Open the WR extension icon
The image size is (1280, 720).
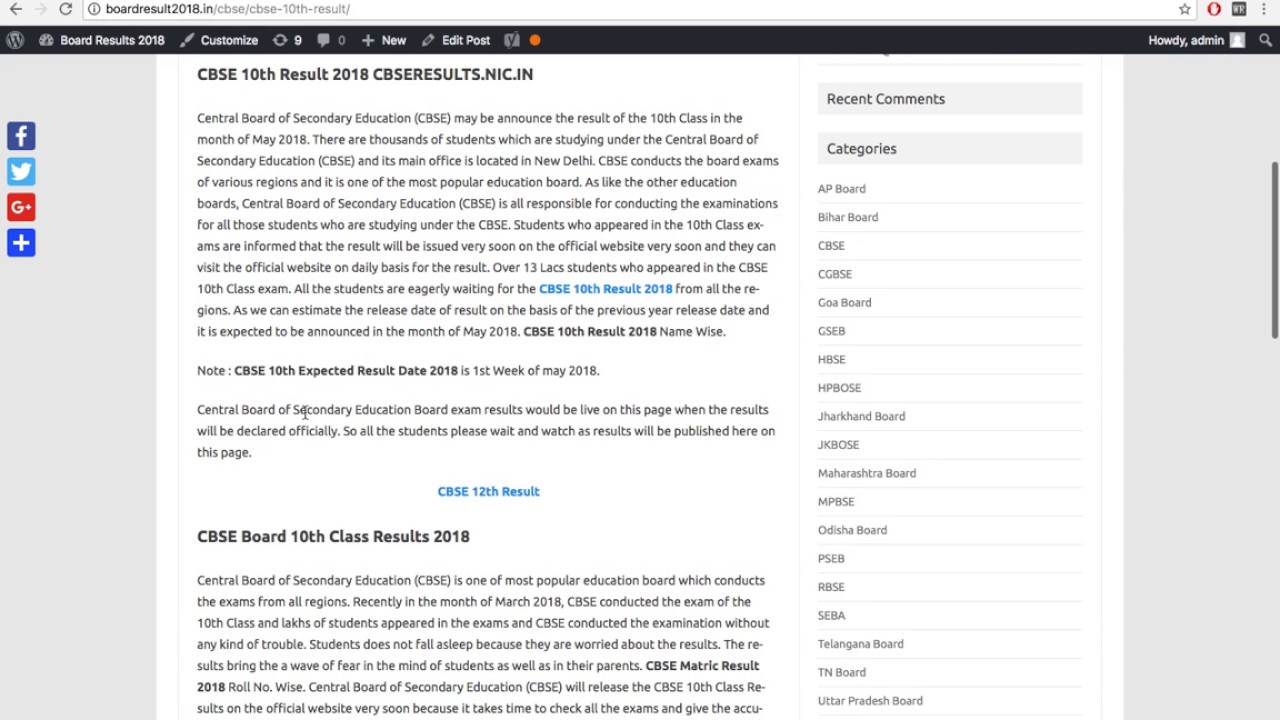click(x=1239, y=9)
